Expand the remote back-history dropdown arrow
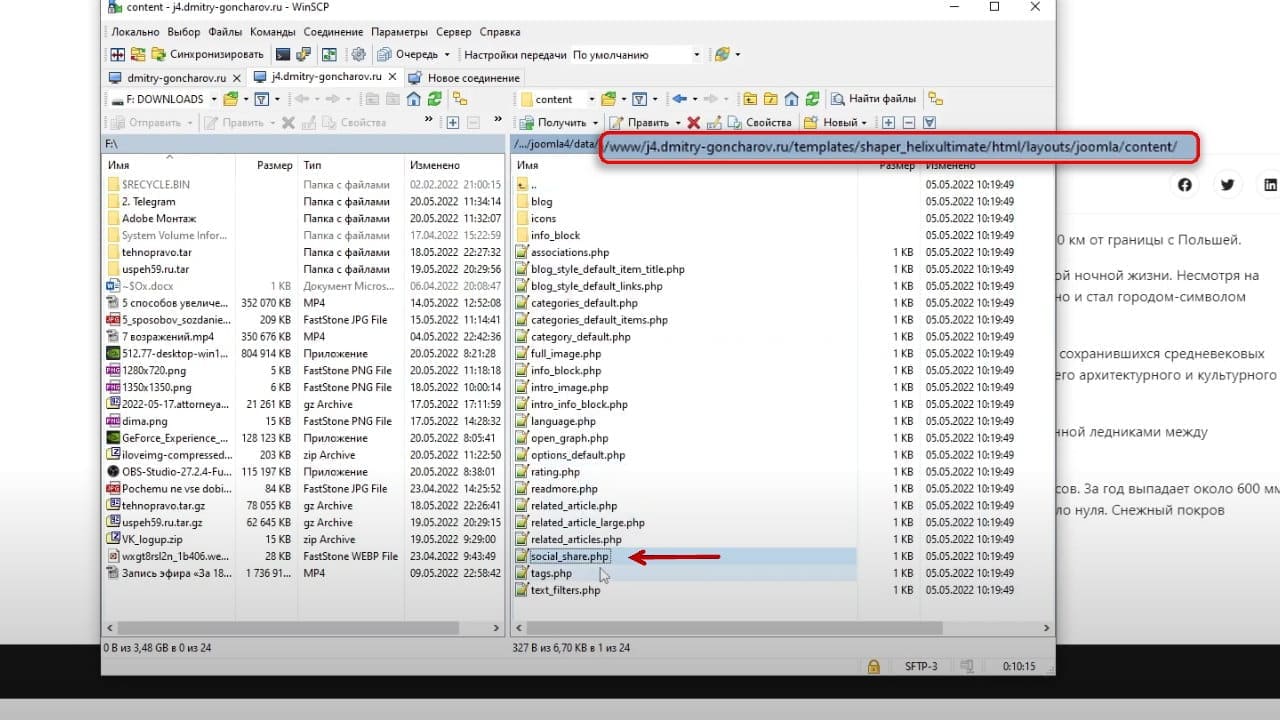The height and width of the screenshot is (720, 1280). pos(695,99)
